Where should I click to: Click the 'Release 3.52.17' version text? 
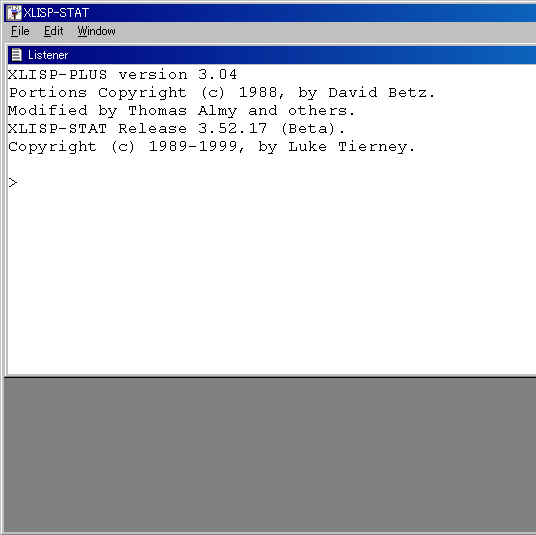click(193, 129)
